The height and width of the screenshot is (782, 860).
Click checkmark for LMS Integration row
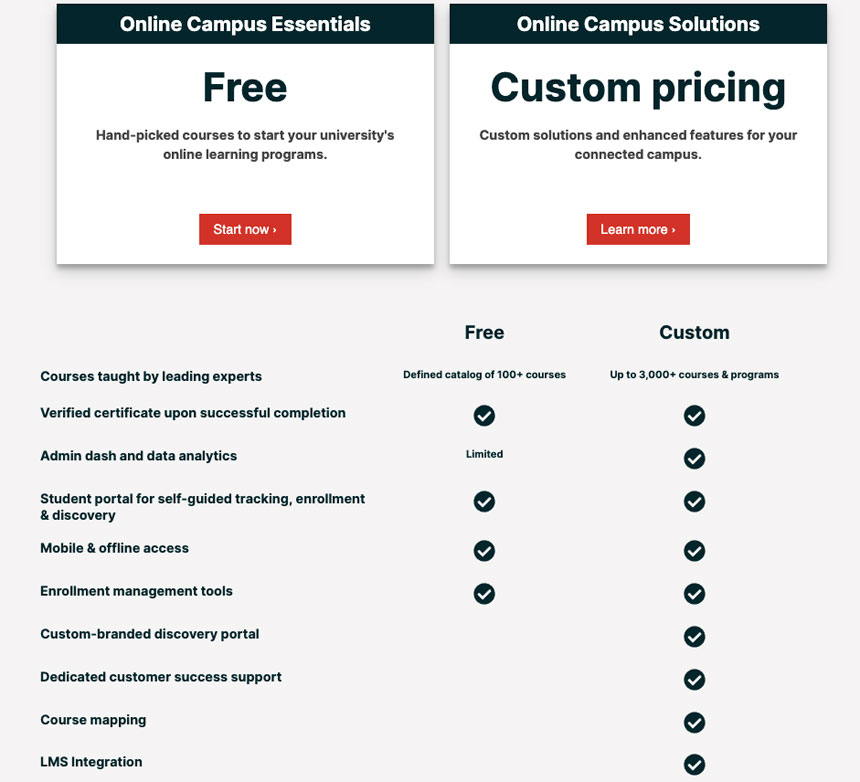pos(694,764)
